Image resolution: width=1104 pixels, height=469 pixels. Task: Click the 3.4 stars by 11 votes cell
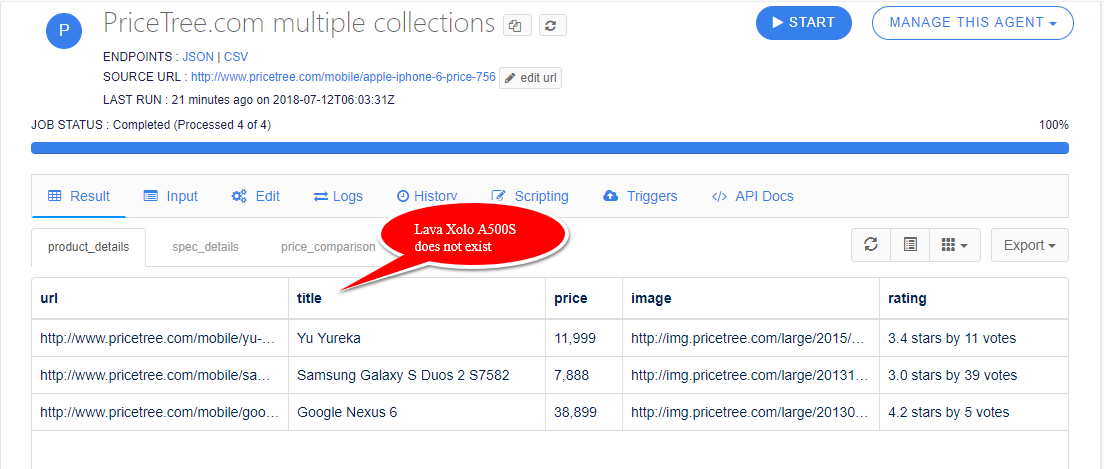click(x=974, y=338)
